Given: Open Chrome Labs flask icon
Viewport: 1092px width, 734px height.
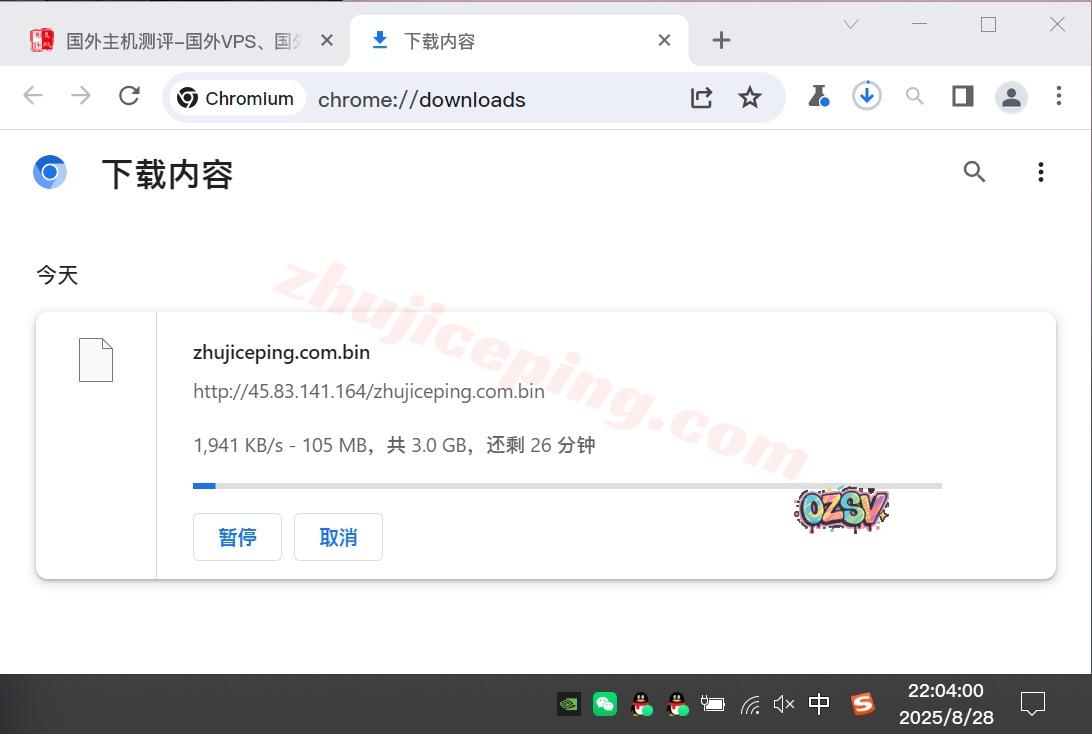Looking at the screenshot, I should point(818,96).
